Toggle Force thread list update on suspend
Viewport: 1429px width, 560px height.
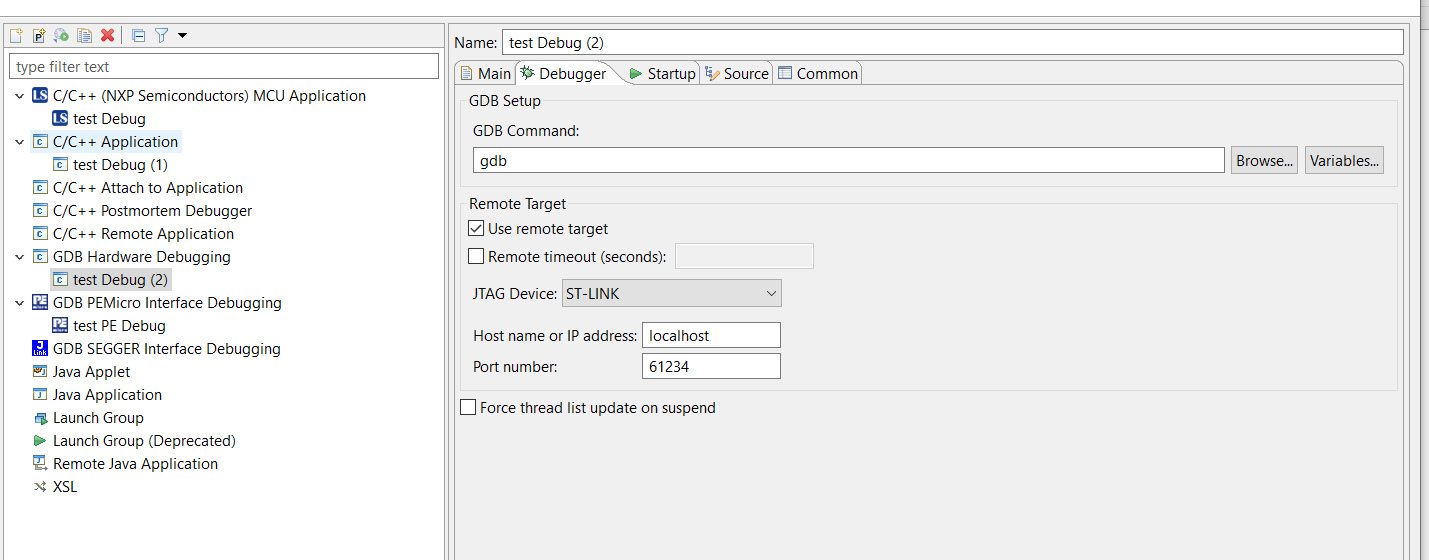pyautogui.click(x=468, y=408)
